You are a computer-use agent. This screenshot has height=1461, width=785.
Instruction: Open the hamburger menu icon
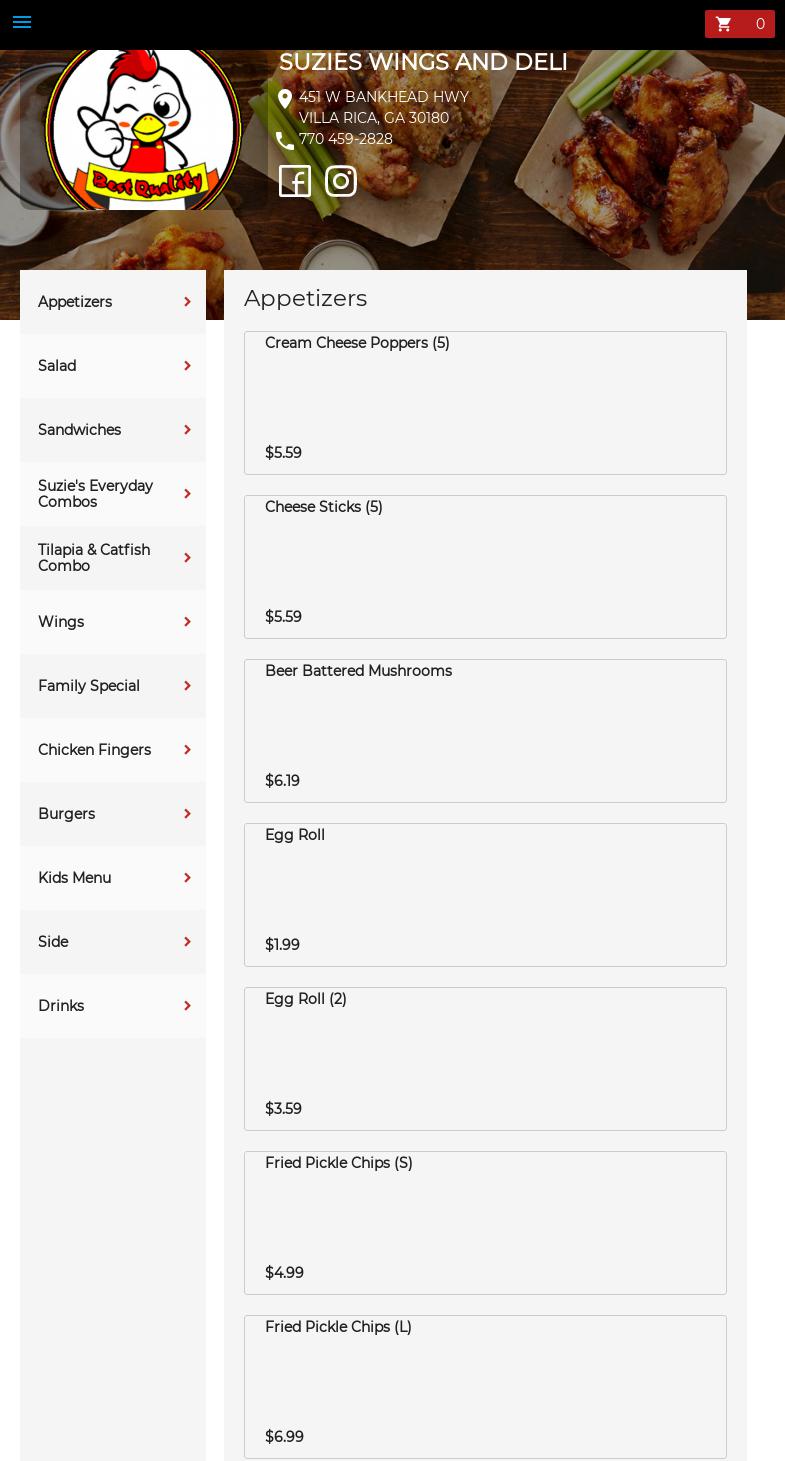coord(22,22)
